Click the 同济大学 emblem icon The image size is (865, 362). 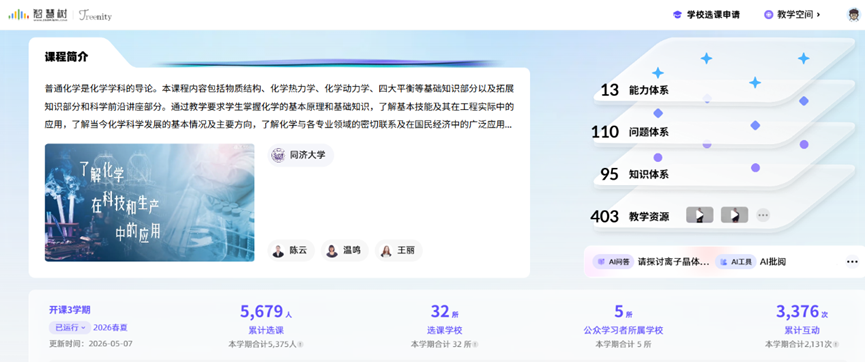(278, 155)
